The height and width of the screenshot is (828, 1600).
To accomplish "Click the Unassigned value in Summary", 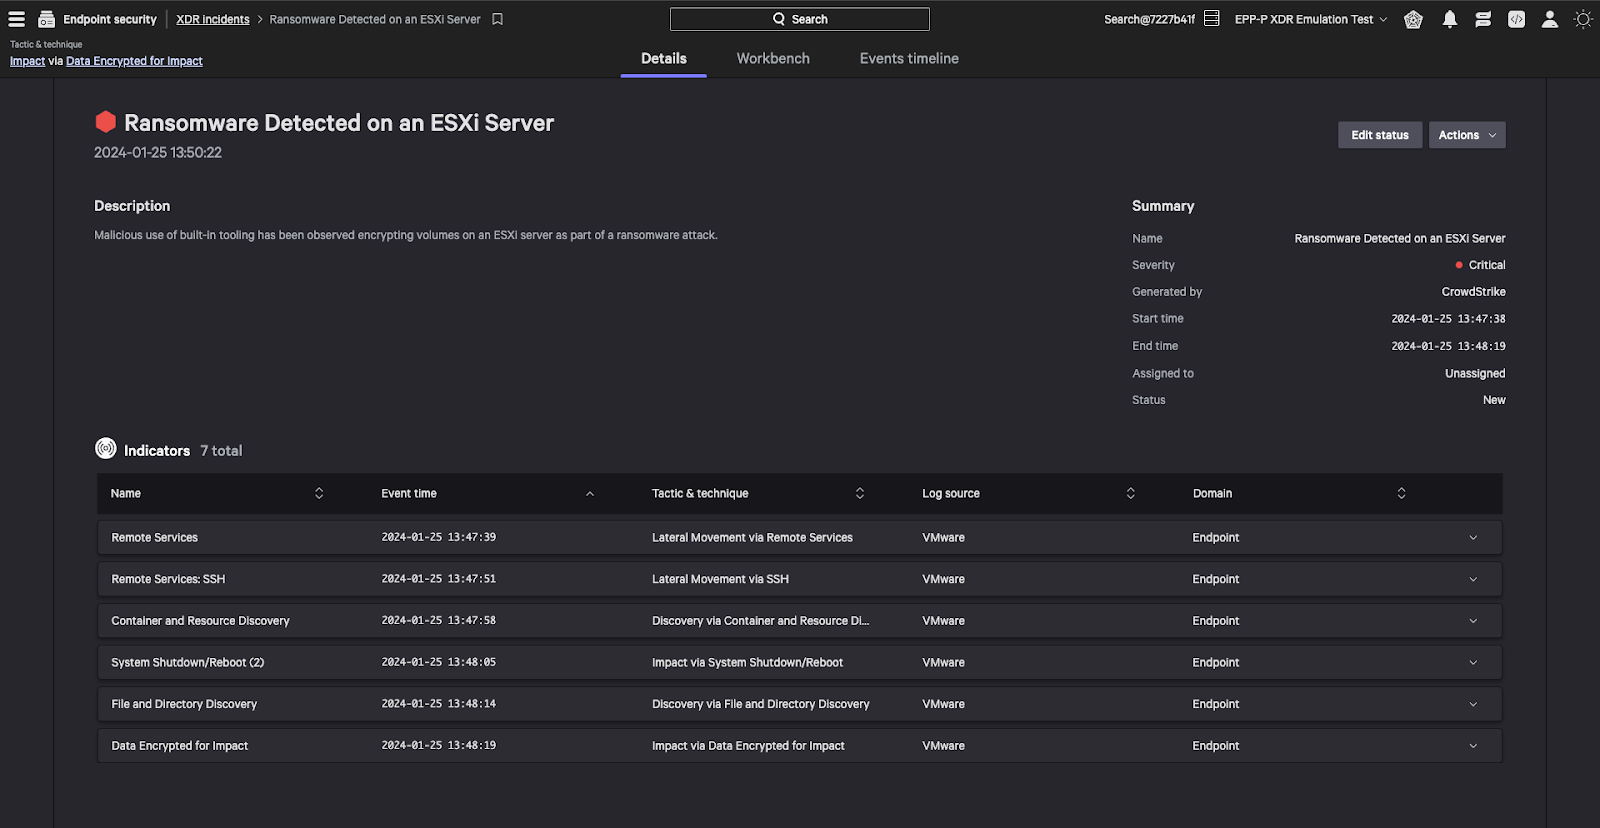I will click(1475, 373).
